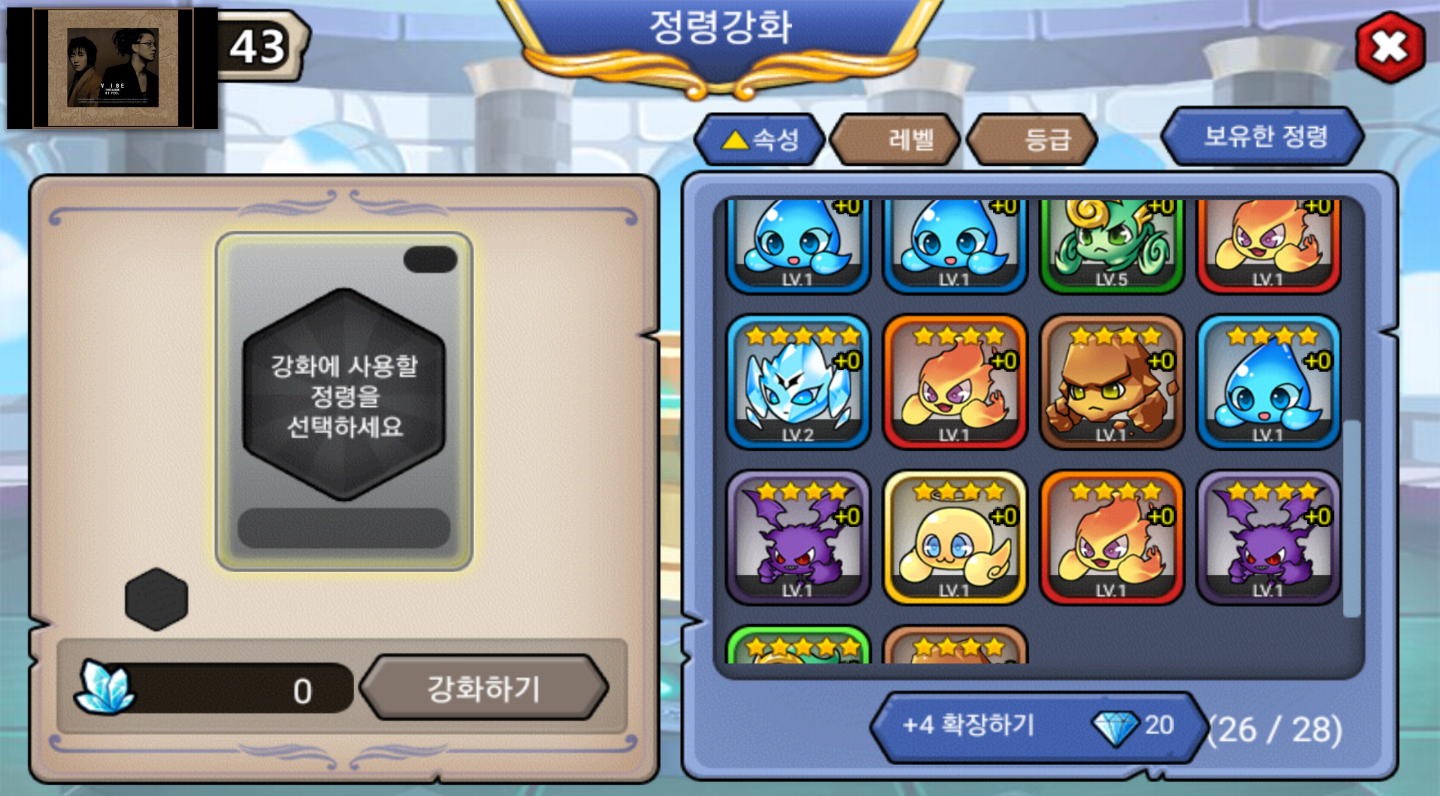1440x796 pixels.
Task: Sort spirits by 속성 attribute
Action: tap(760, 140)
